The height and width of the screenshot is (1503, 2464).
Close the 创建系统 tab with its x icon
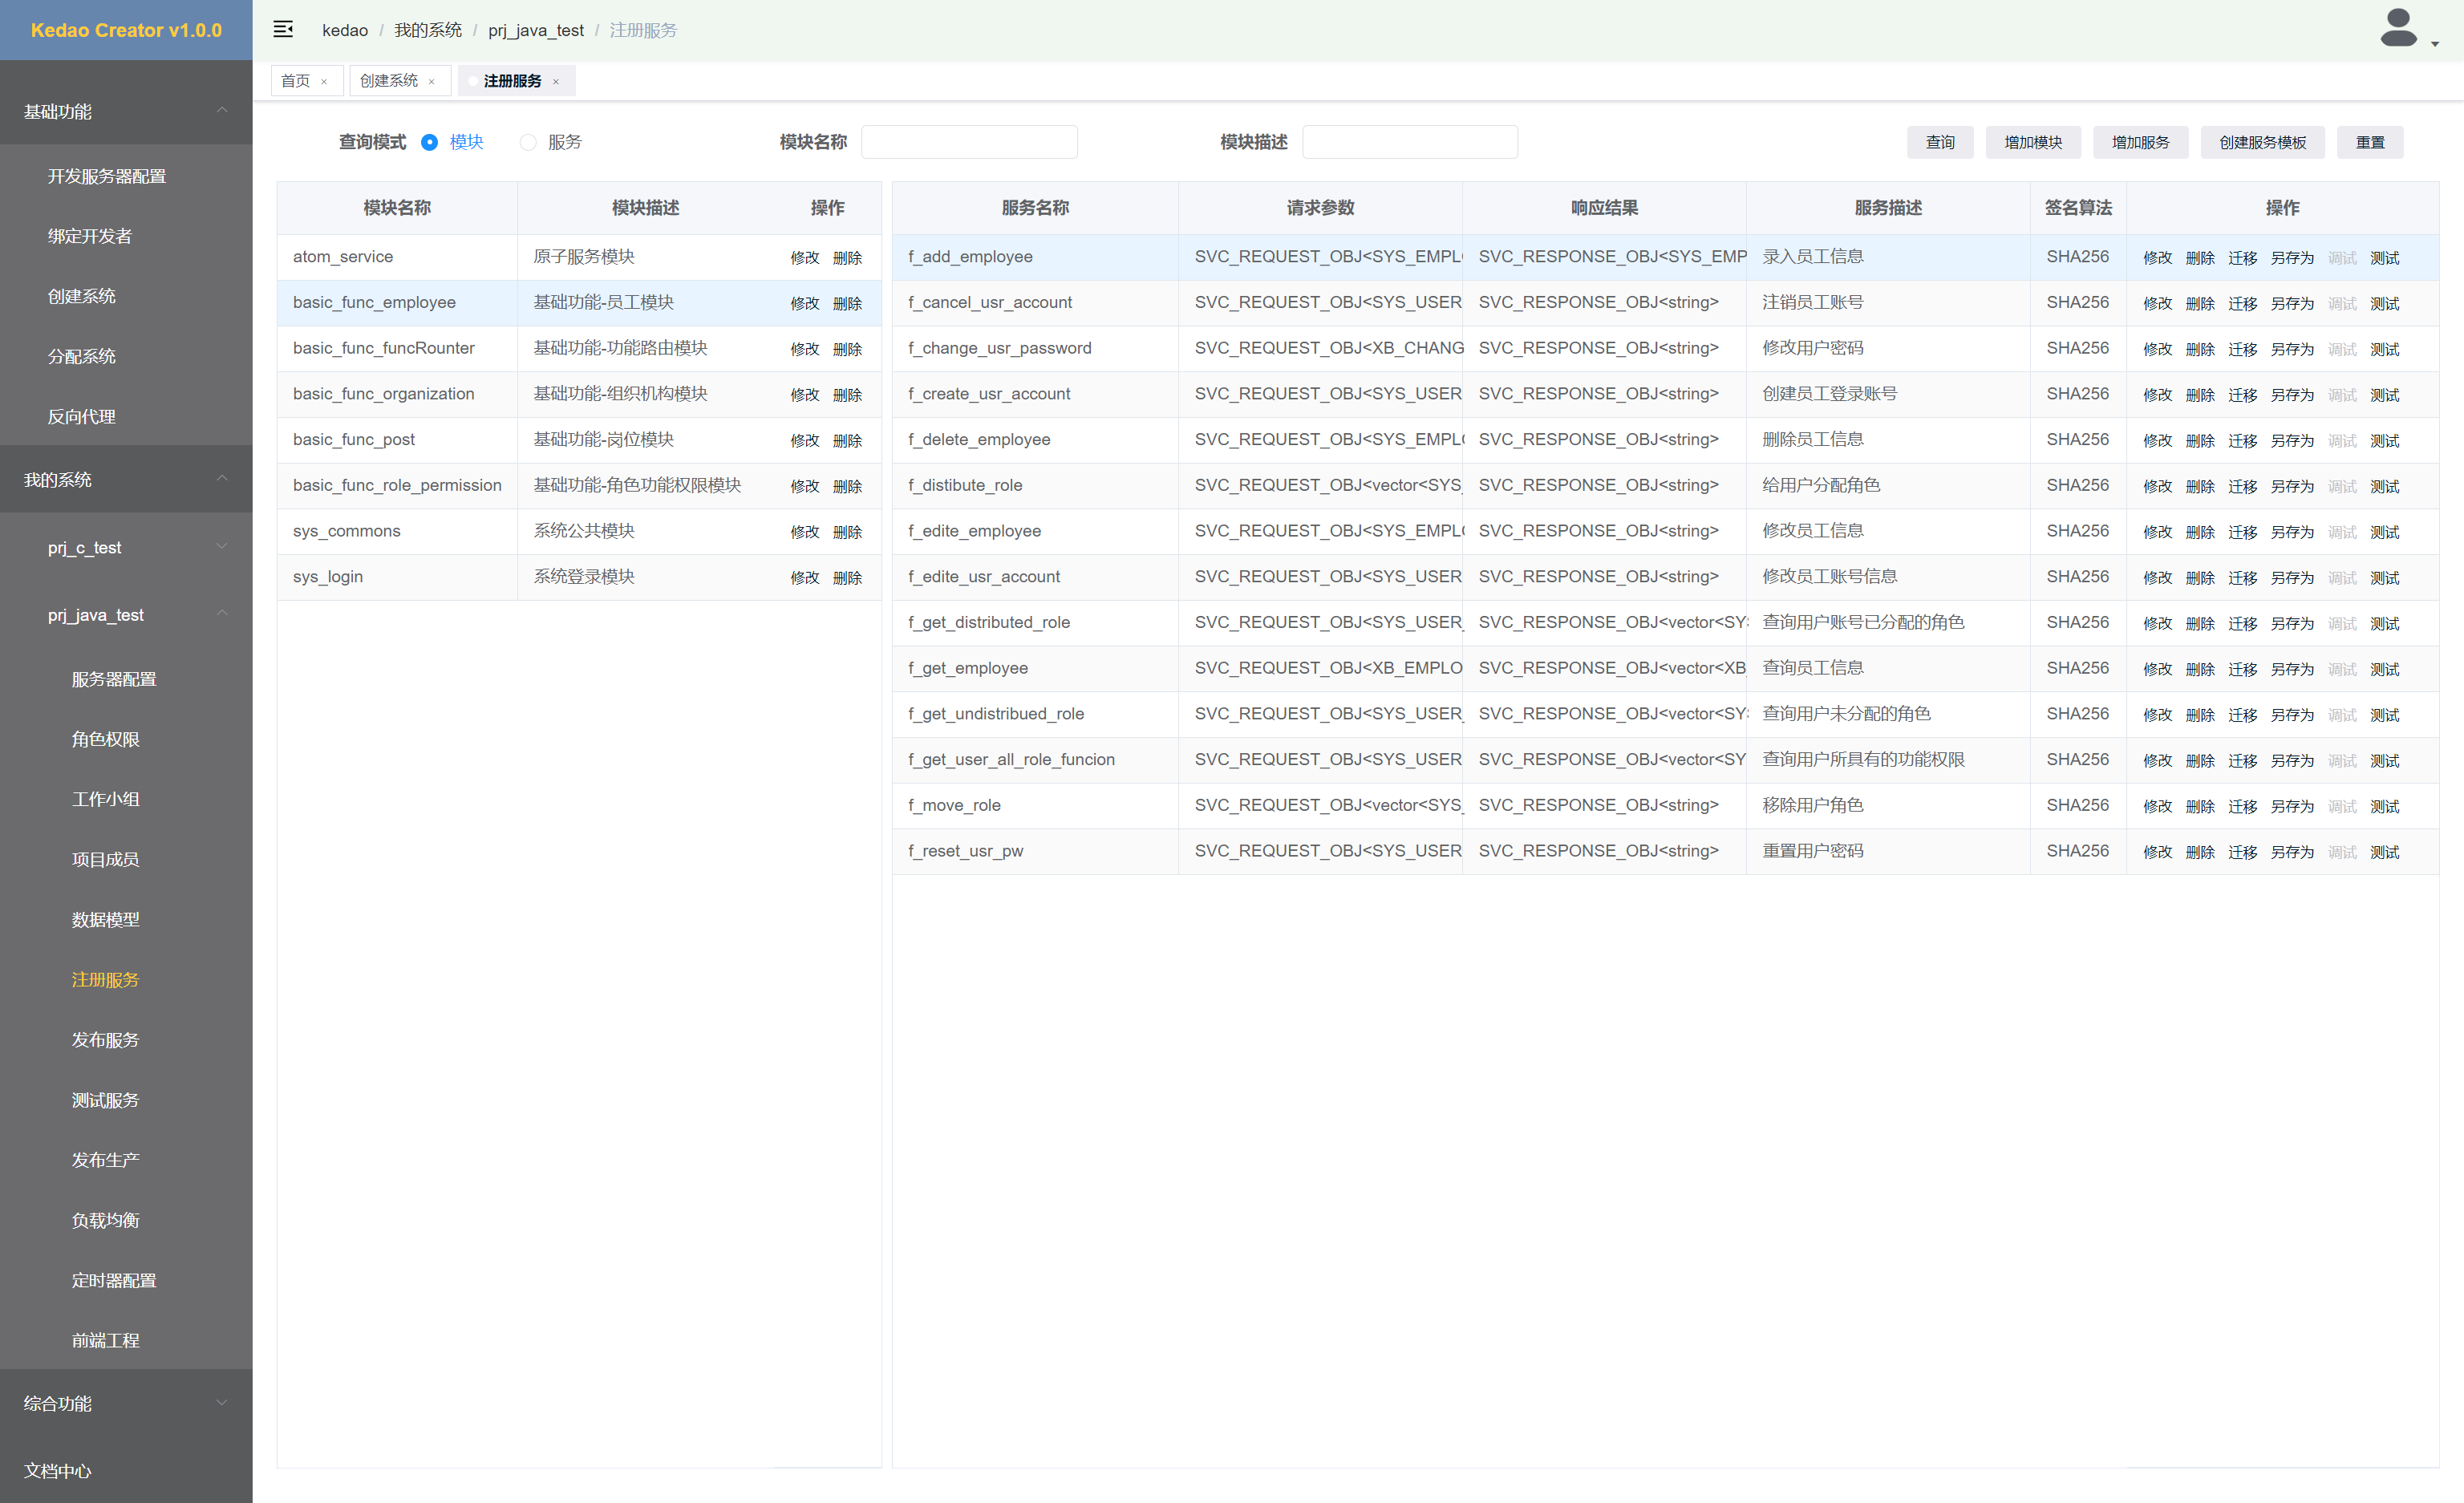[x=432, y=82]
